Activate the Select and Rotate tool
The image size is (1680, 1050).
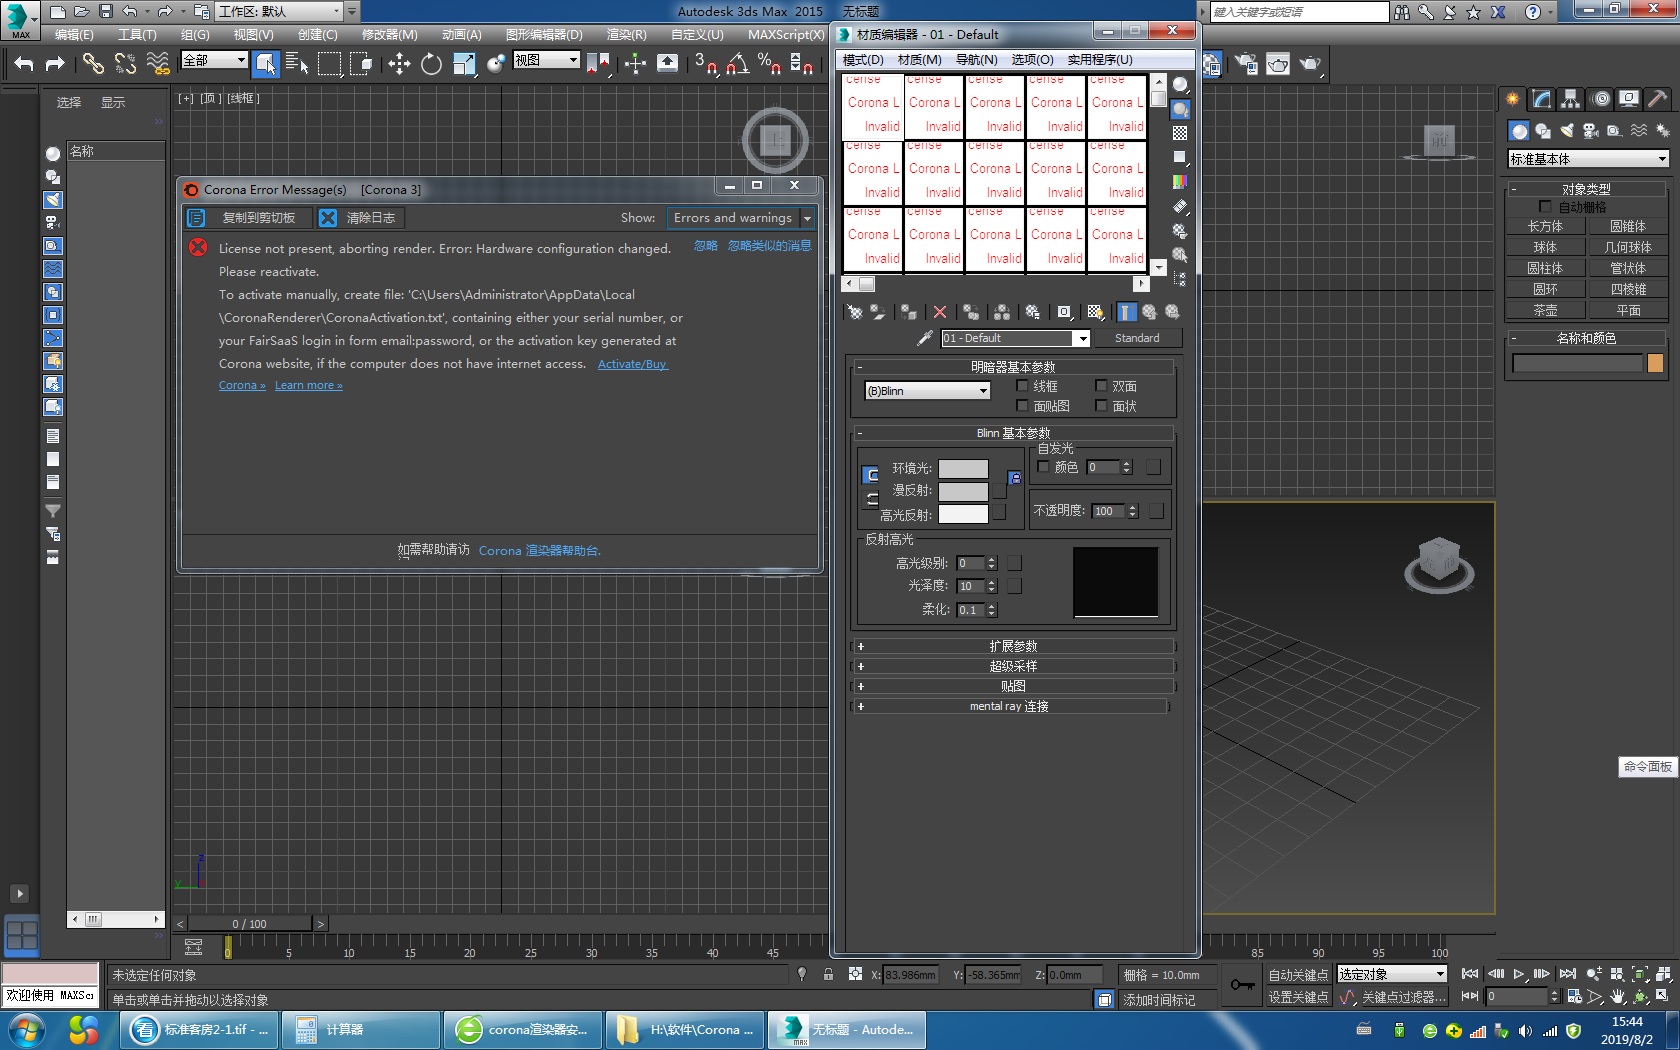click(431, 64)
